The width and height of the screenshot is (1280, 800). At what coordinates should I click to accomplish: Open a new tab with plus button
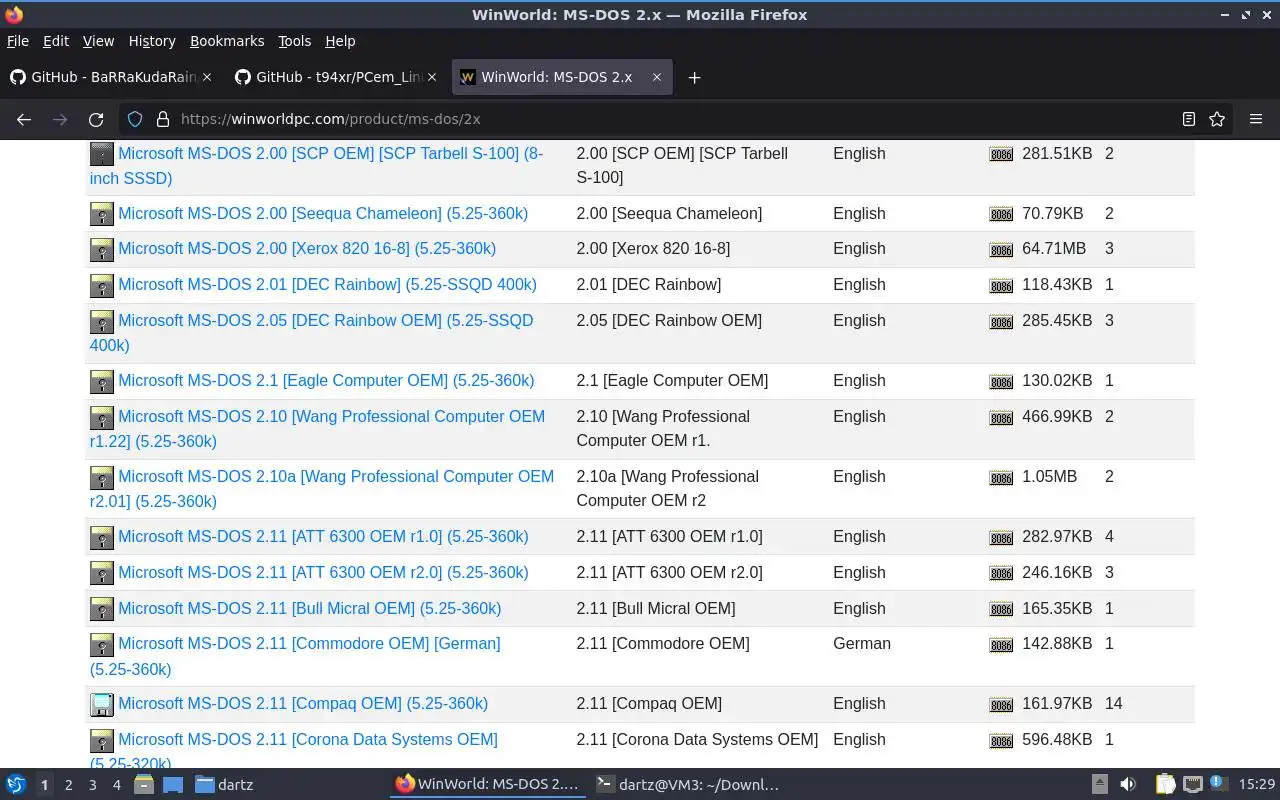coord(694,77)
